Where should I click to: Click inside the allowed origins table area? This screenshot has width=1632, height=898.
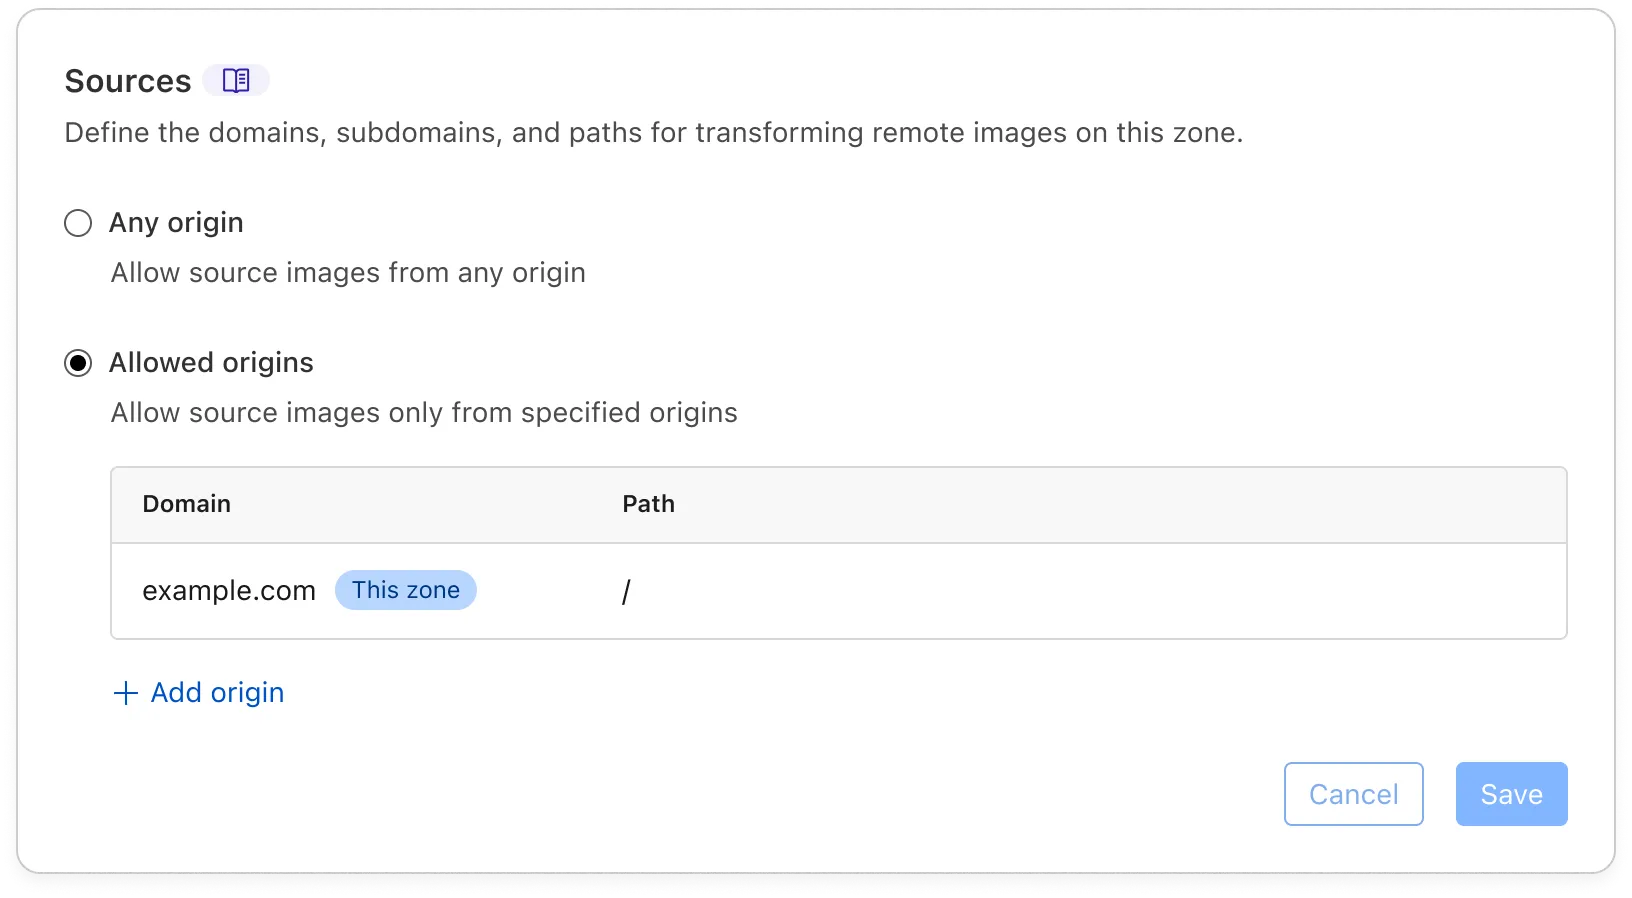(838, 552)
